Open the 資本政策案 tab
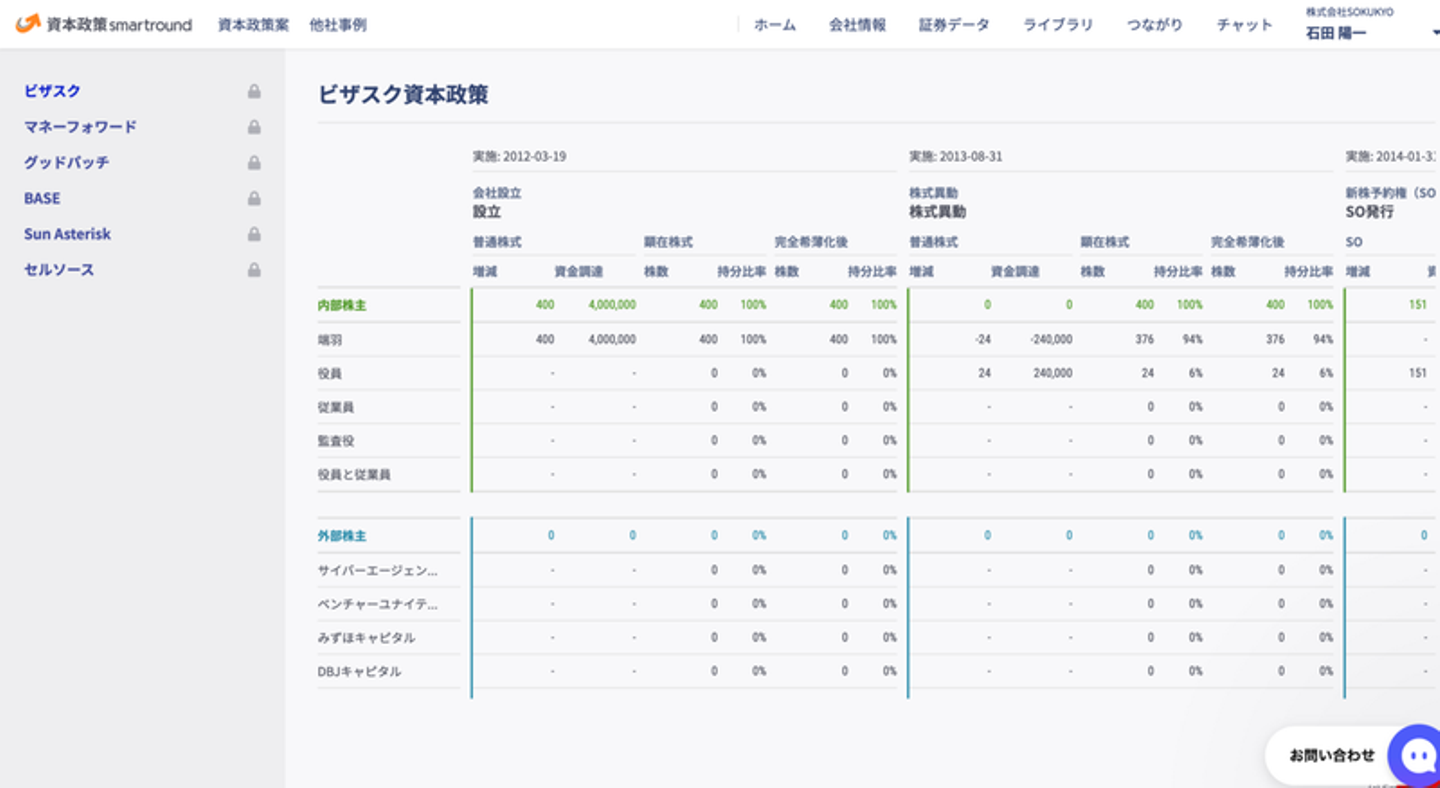 pyautogui.click(x=253, y=25)
